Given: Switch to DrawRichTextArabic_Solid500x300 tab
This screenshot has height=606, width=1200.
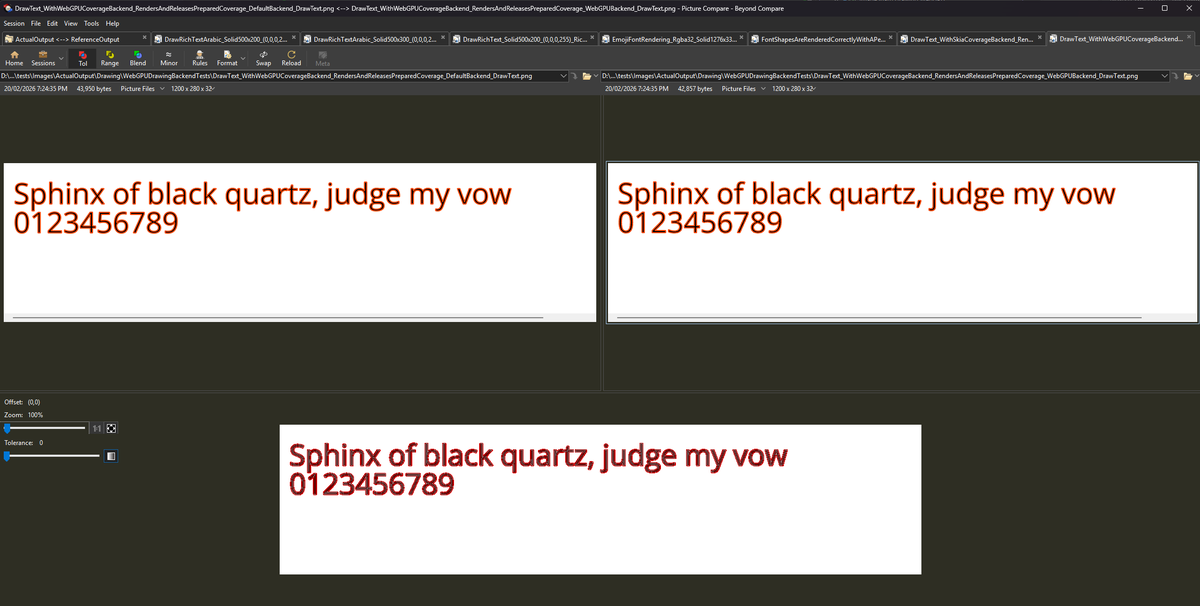Looking at the screenshot, I should click(374, 39).
